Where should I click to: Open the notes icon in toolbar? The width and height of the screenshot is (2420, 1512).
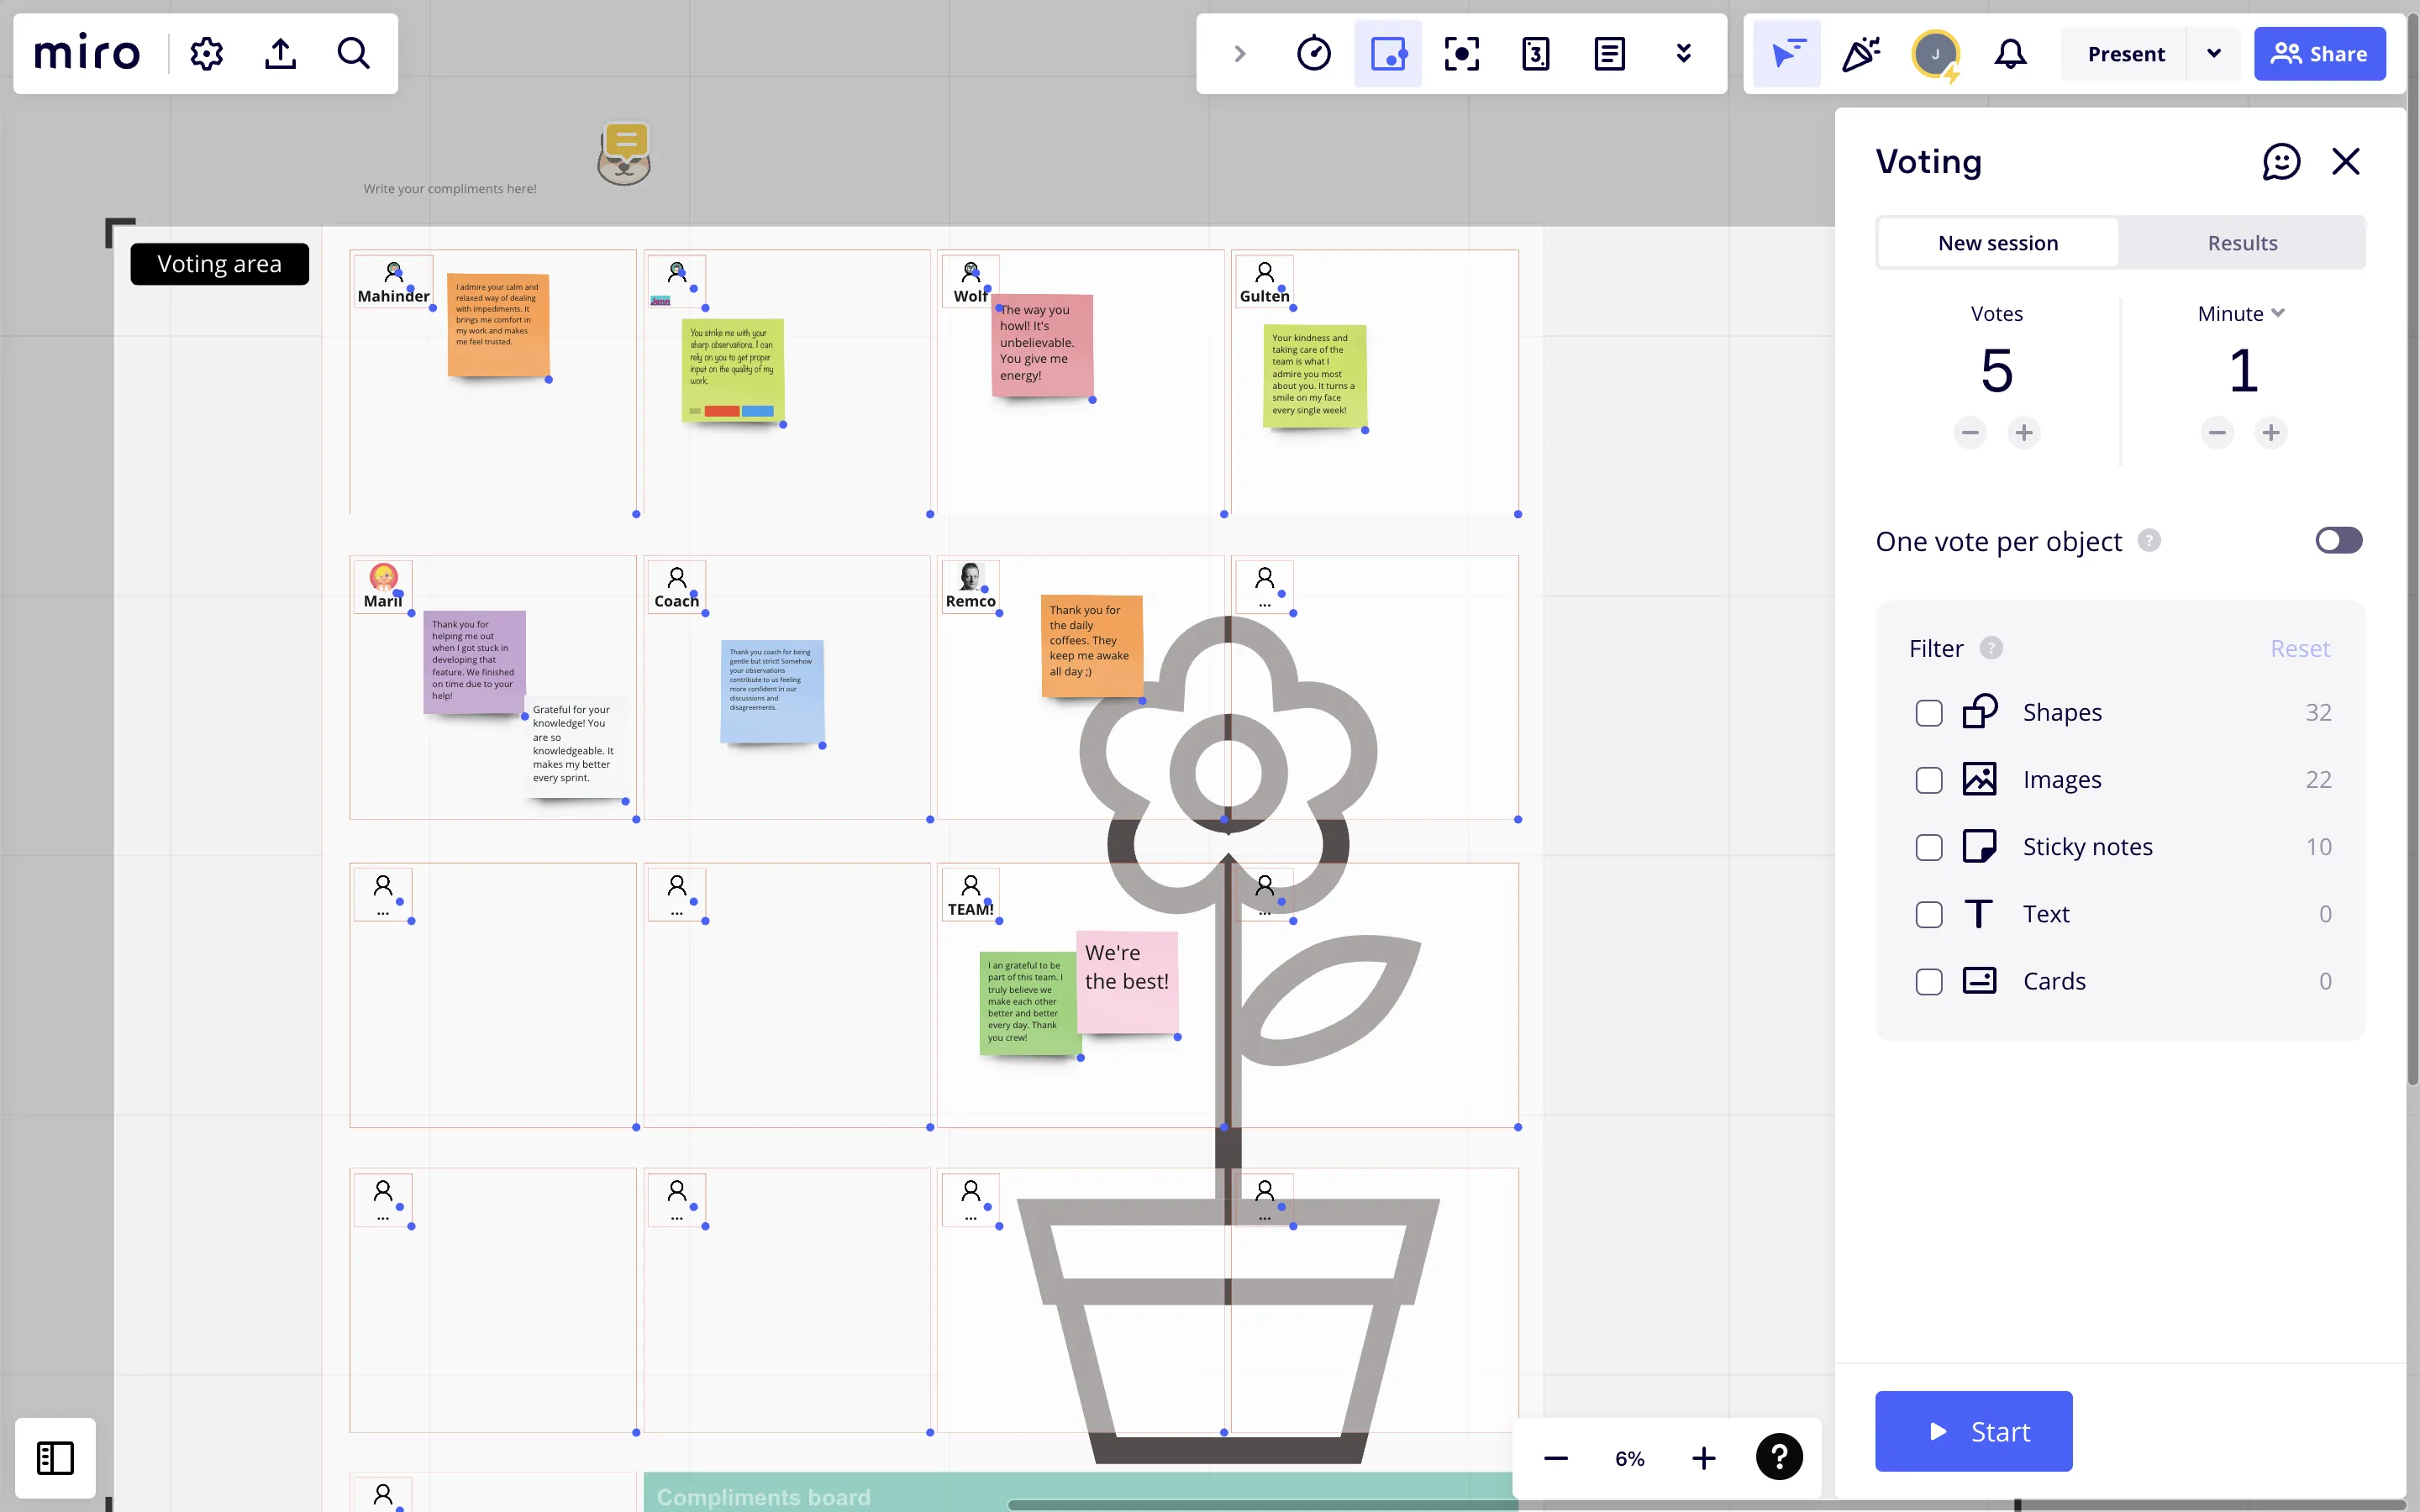[x=1609, y=54]
